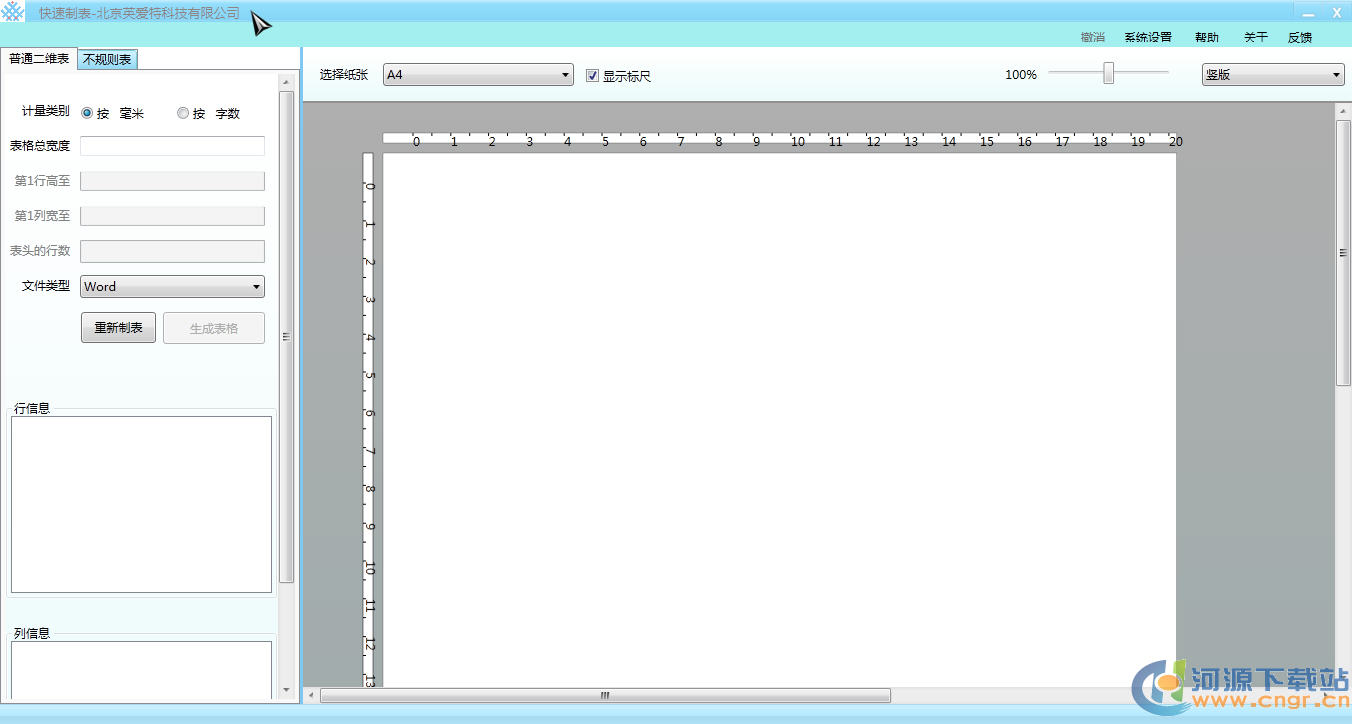Open the 选择纸张 A4 dropdown

tap(478, 75)
